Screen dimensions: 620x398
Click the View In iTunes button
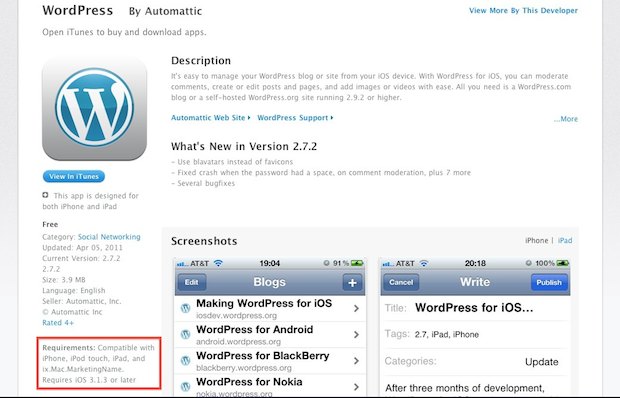click(x=74, y=176)
